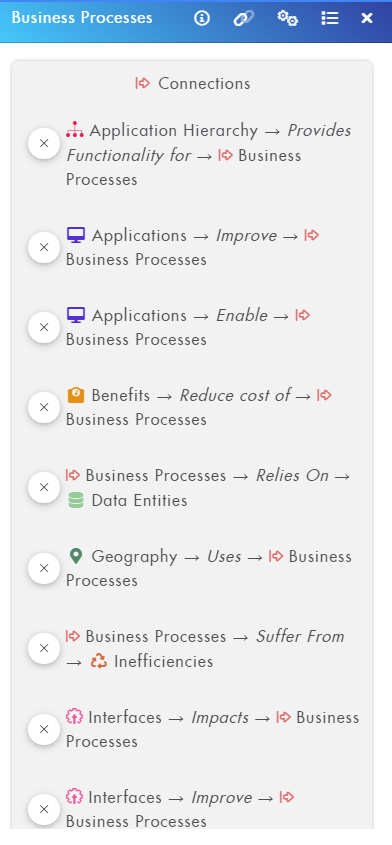Open the info icon in header
The width and height of the screenshot is (392, 845).
(x=202, y=18)
